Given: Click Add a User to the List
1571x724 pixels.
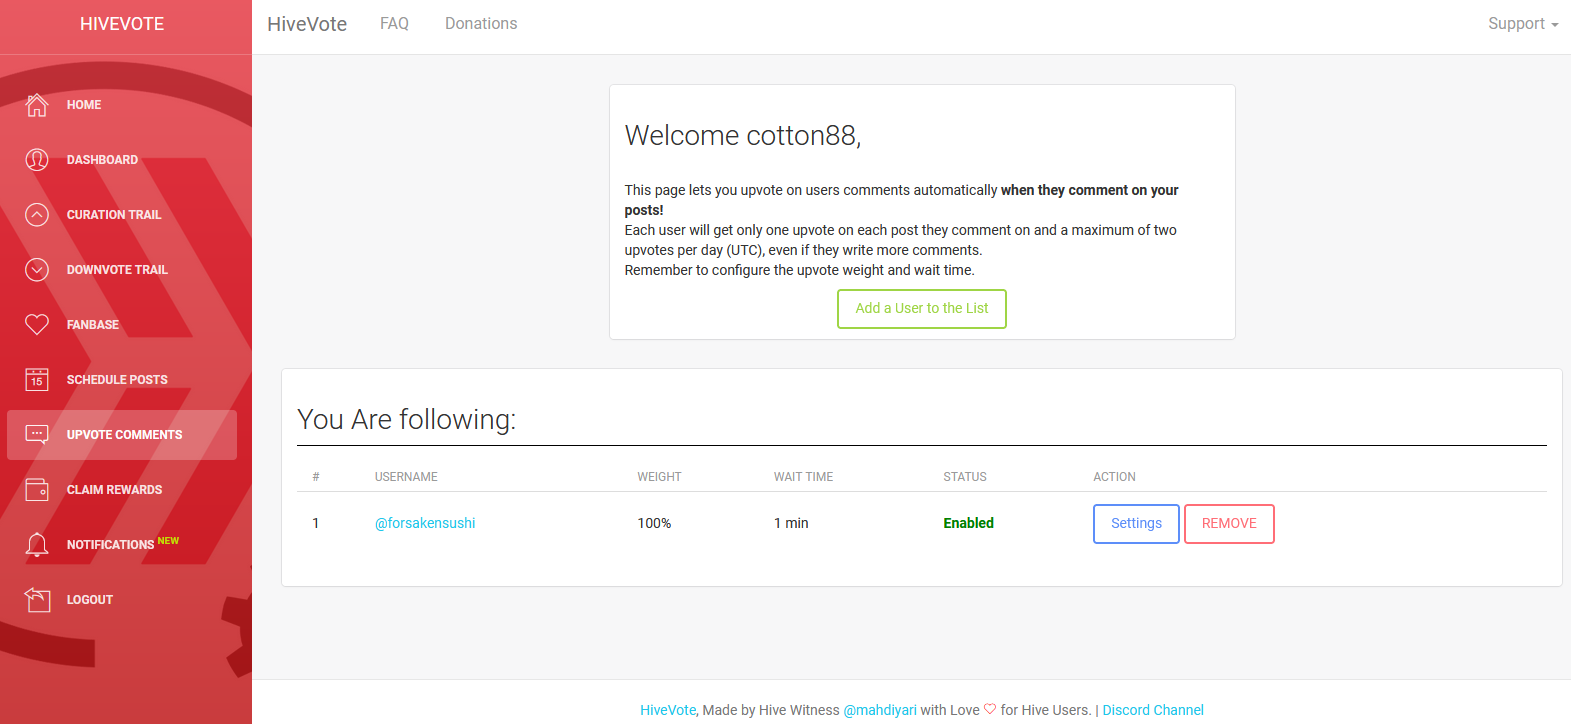Looking at the screenshot, I should 922,309.
